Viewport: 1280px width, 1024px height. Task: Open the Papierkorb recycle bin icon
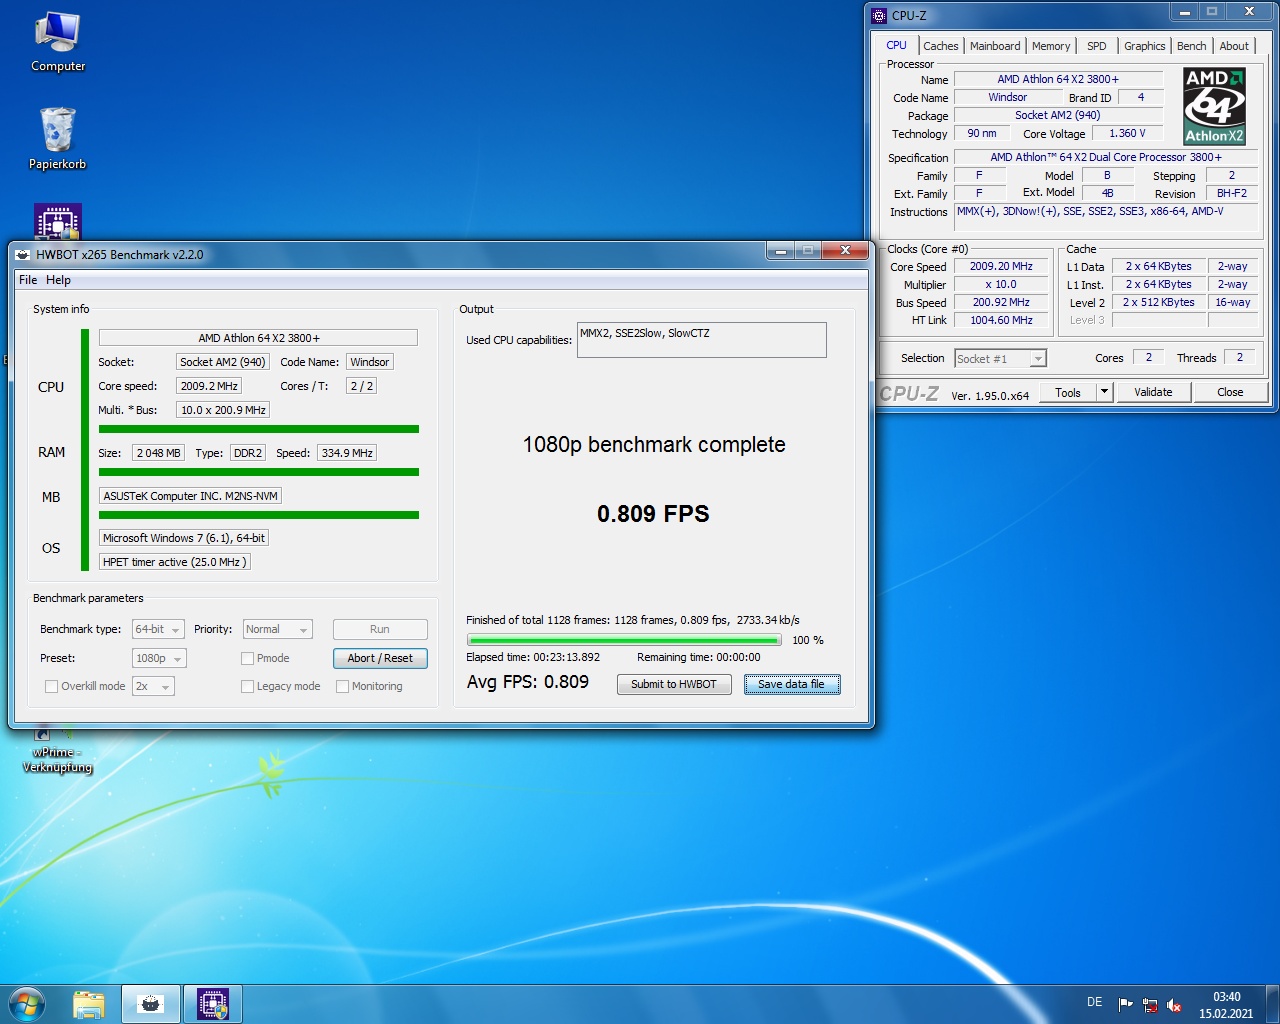coord(57,139)
